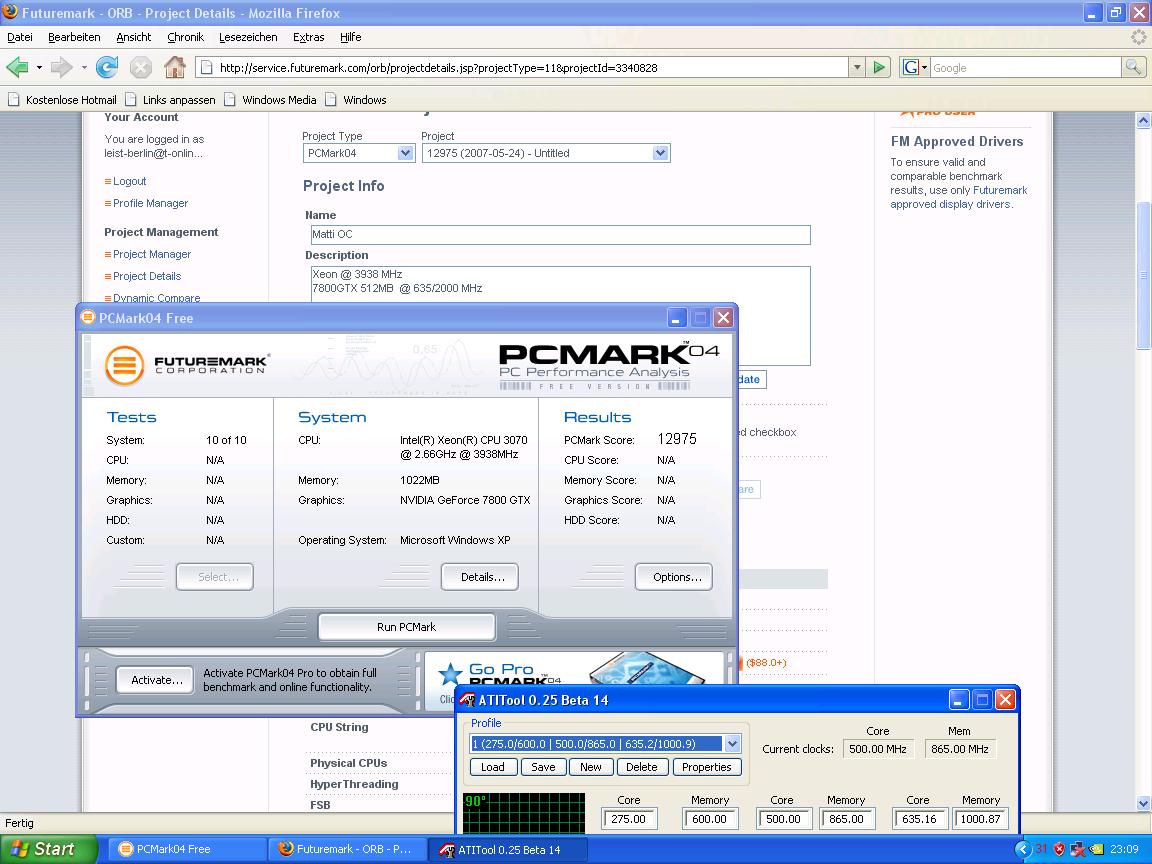Switch to PCMark04 Free taskbar item
This screenshot has height=864, width=1152.
coord(185,849)
